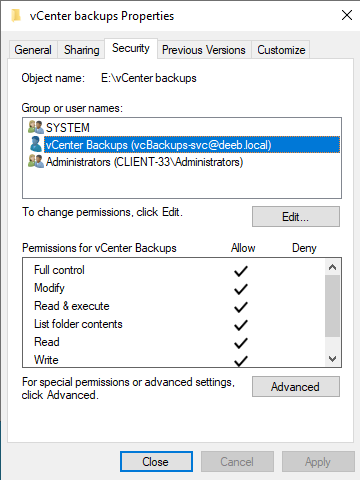Select the Customize tab

(281, 50)
